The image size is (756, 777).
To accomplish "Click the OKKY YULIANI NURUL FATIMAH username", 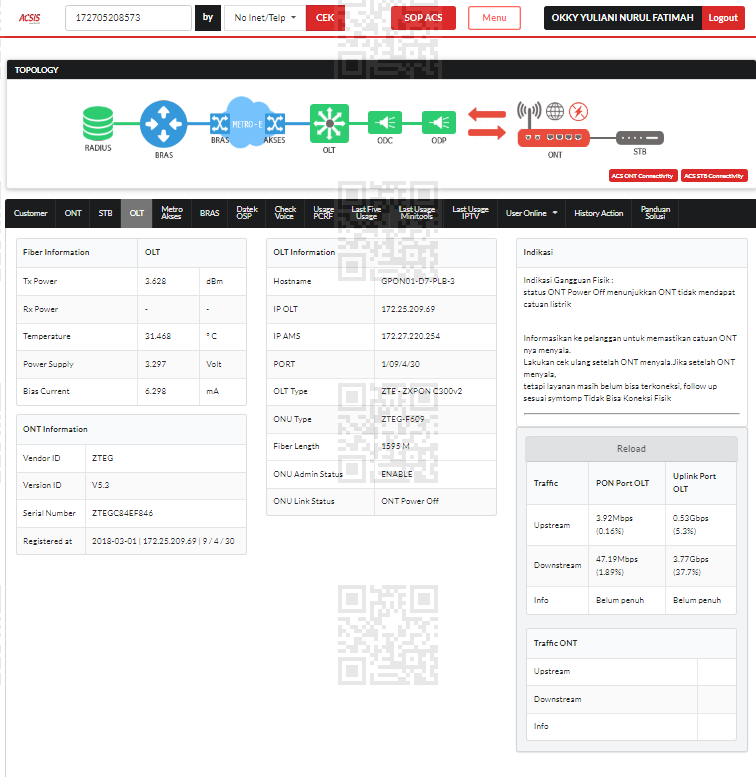I will (622, 18).
